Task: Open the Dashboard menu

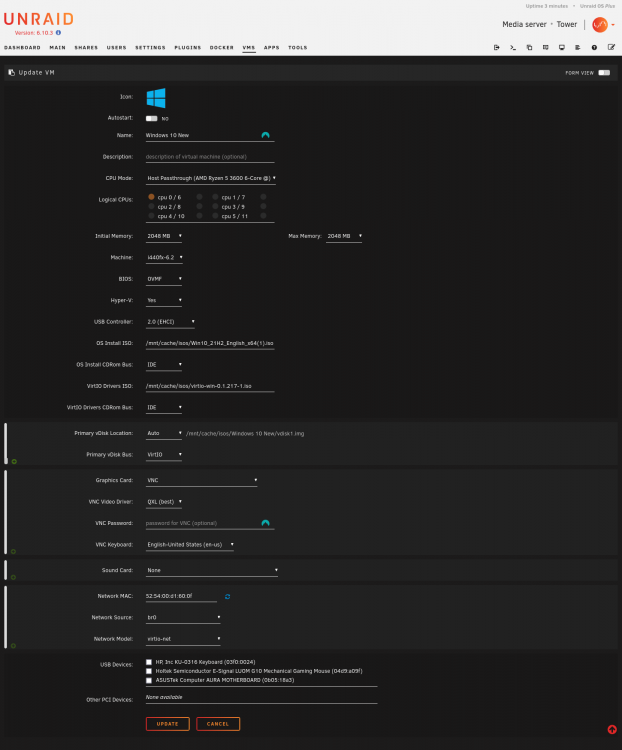Action: pos(22,48)
